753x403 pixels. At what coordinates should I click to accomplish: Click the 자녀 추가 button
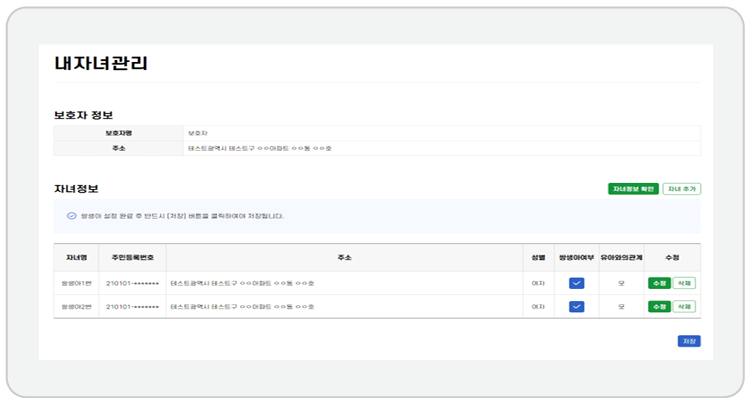coord(681,189)
